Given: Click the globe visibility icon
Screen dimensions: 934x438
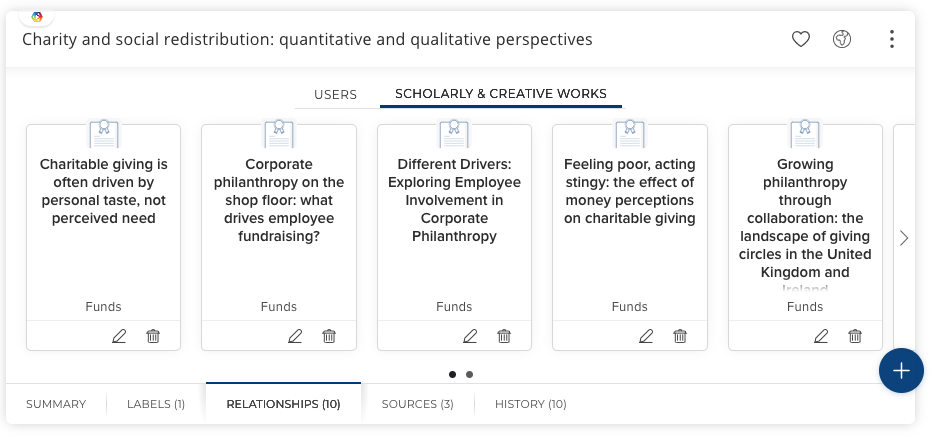Looking at the screenshot, I should pyautogui.click(x=842, y=40).
